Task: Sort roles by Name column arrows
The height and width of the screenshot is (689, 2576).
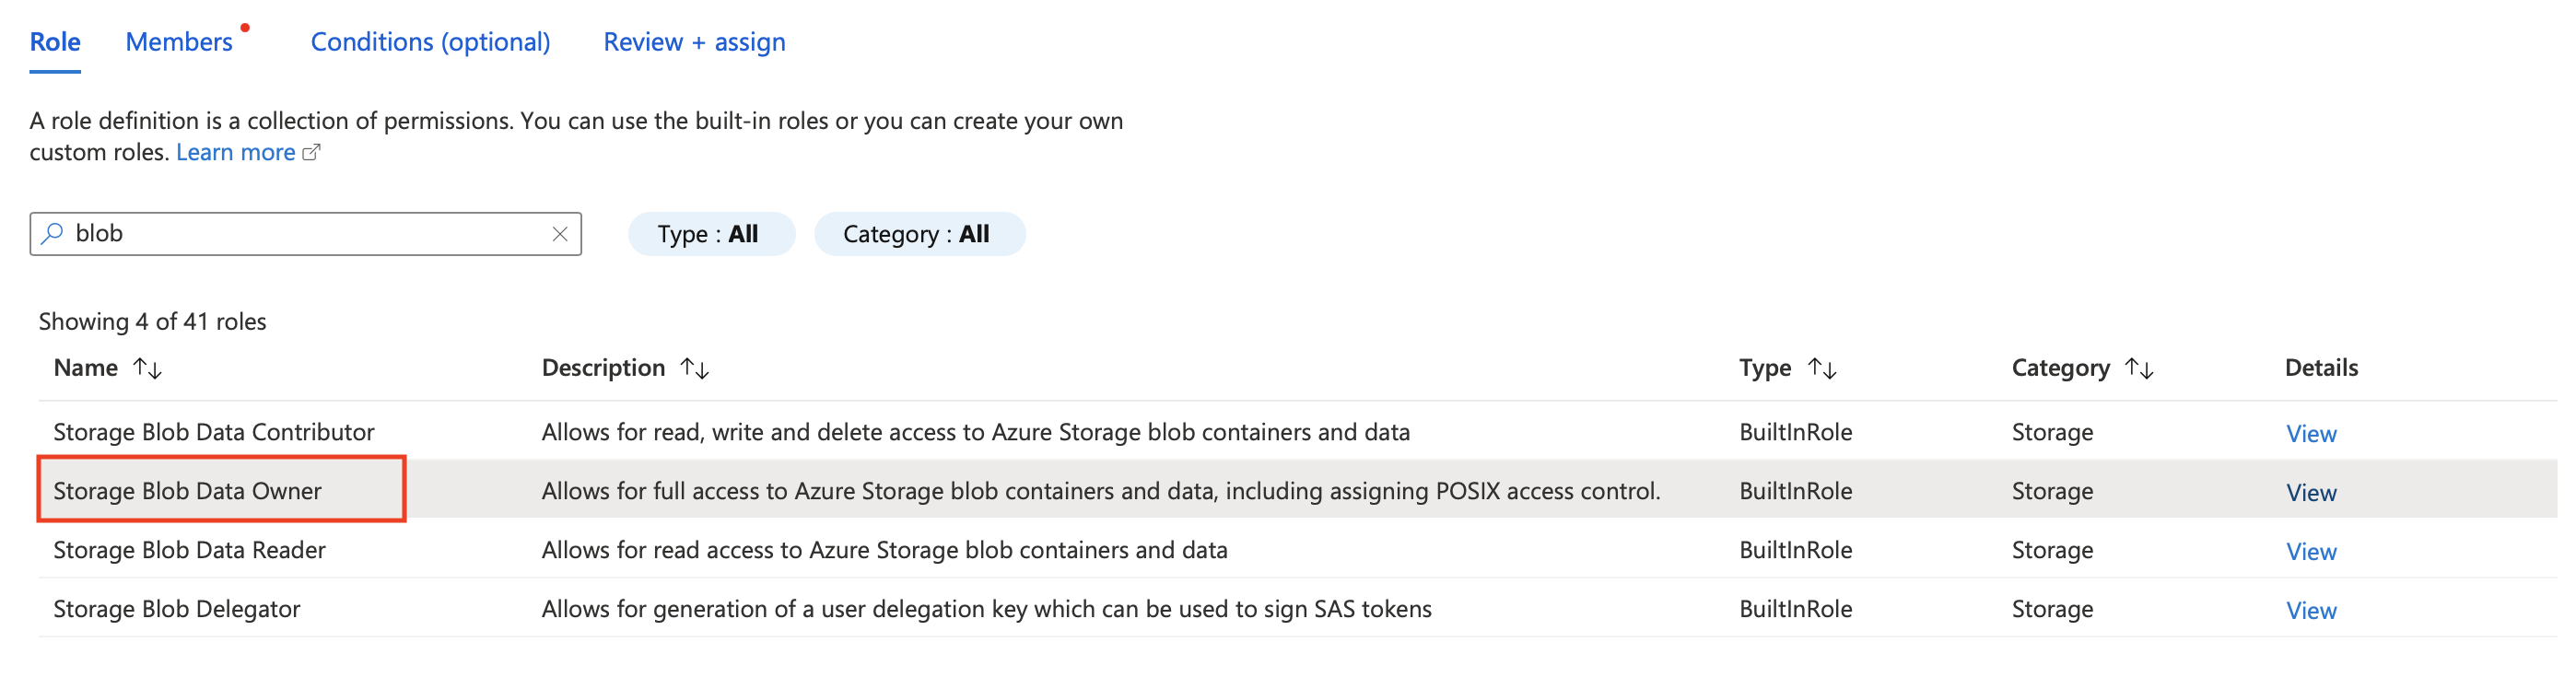Action: [148, 369]
